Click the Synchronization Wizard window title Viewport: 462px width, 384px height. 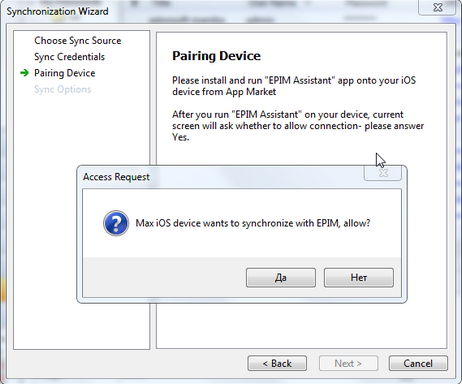[57, 11]
